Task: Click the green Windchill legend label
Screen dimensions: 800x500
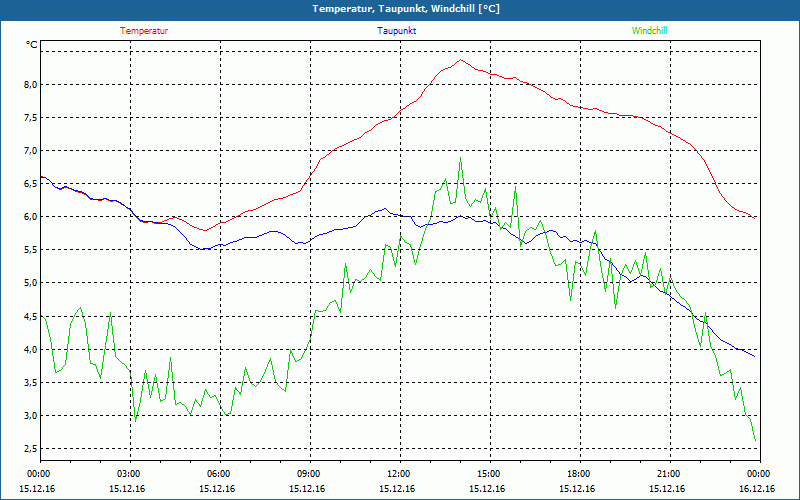Action: point(649,31)
